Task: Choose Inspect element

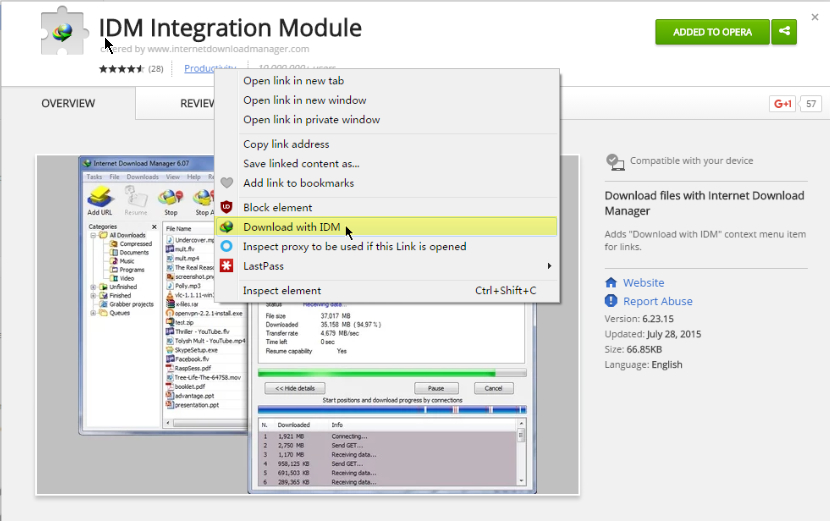Action: pyautogui.click(x=386, y=291)
